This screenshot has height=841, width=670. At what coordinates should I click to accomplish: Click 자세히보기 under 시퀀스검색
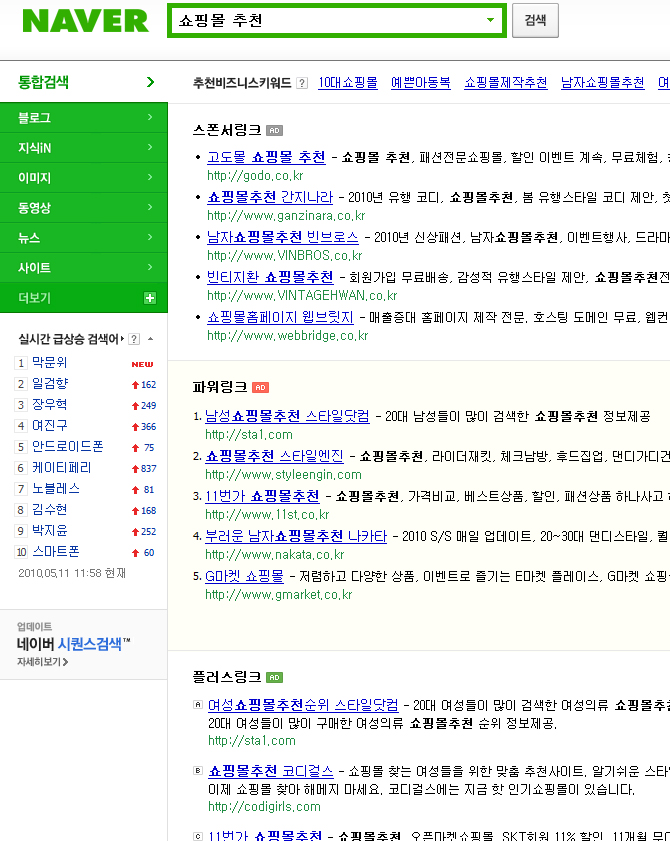click(x=42, y=662)
